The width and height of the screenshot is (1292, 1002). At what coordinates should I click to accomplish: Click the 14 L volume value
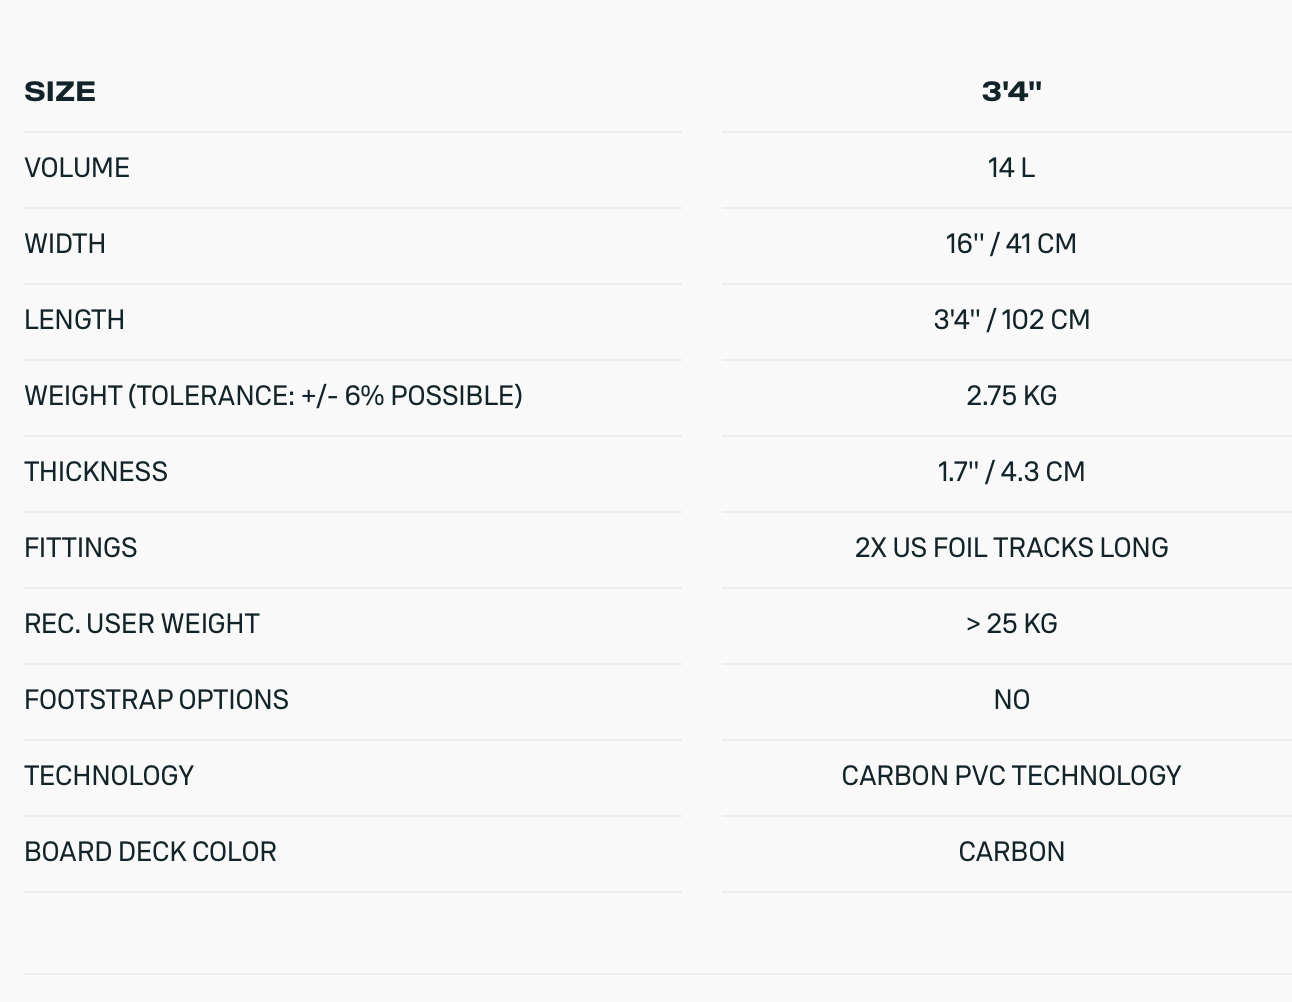point(1011,168)
